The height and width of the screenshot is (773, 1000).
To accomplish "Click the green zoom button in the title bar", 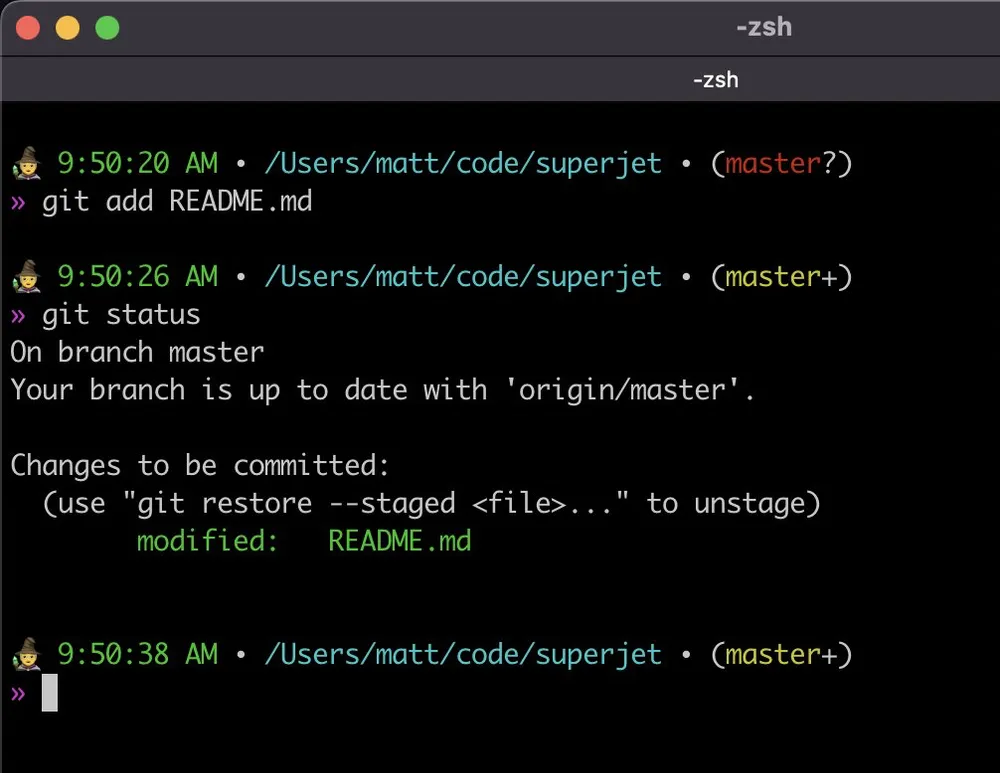I will point(106,28).
